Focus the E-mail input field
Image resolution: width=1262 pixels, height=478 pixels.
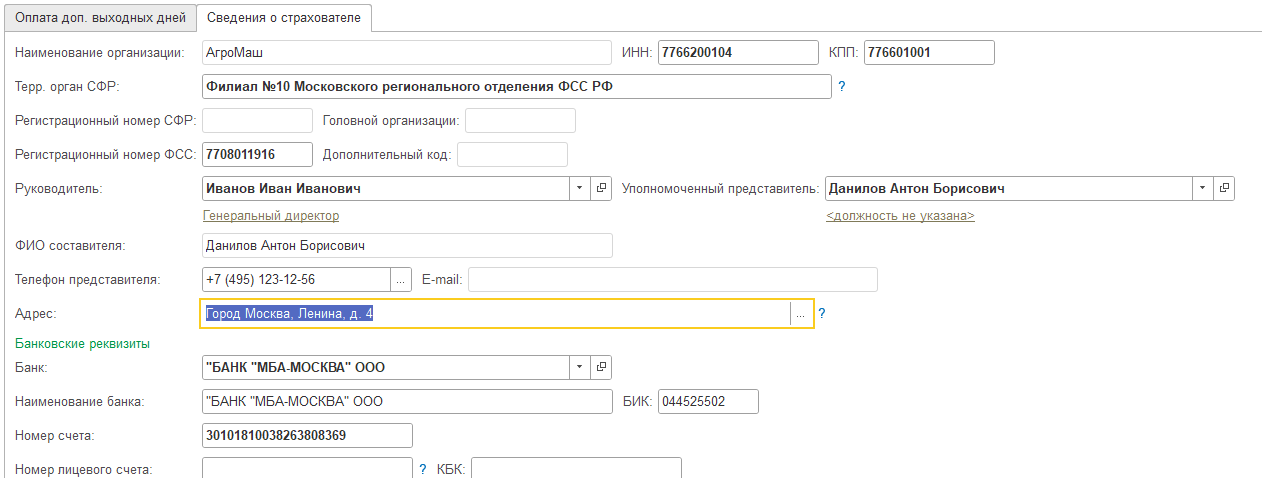click(x=672, y=280)
